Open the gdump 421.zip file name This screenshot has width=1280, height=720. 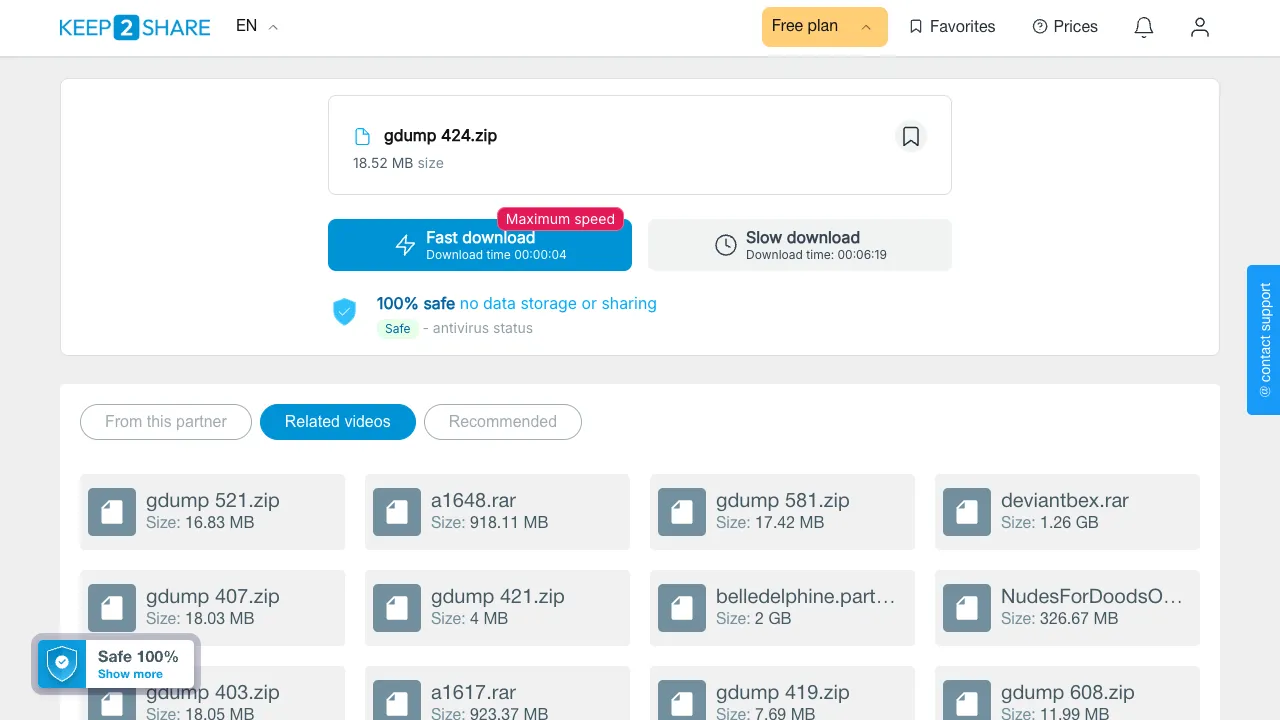tap(498, 596)
